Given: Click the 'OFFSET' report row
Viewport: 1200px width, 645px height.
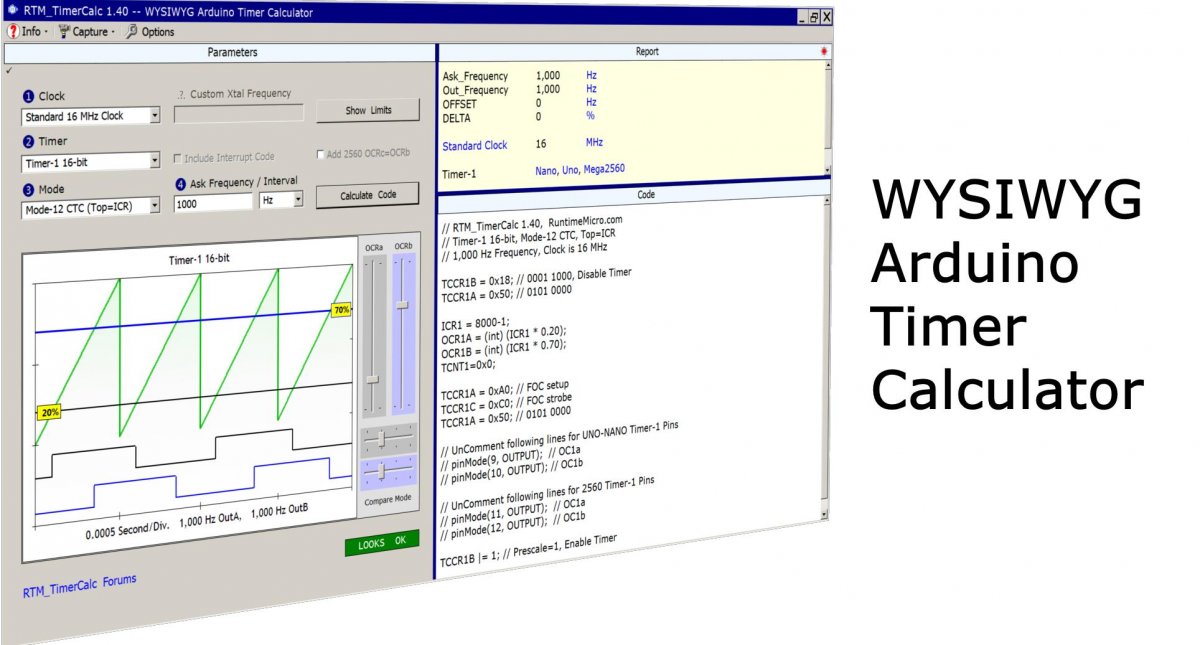Looking at the screenshot, I should coord(520,103).
